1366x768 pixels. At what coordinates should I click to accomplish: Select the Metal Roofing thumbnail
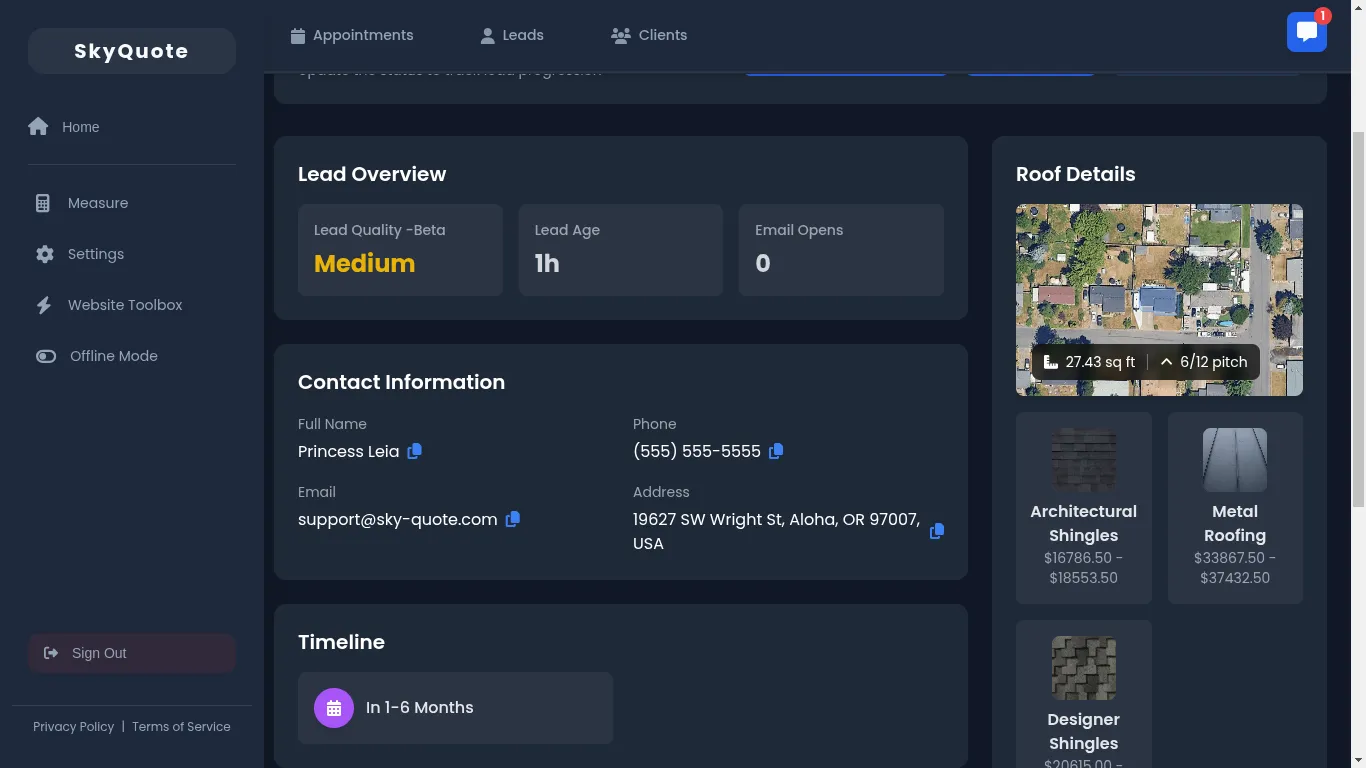(1235, 460)
